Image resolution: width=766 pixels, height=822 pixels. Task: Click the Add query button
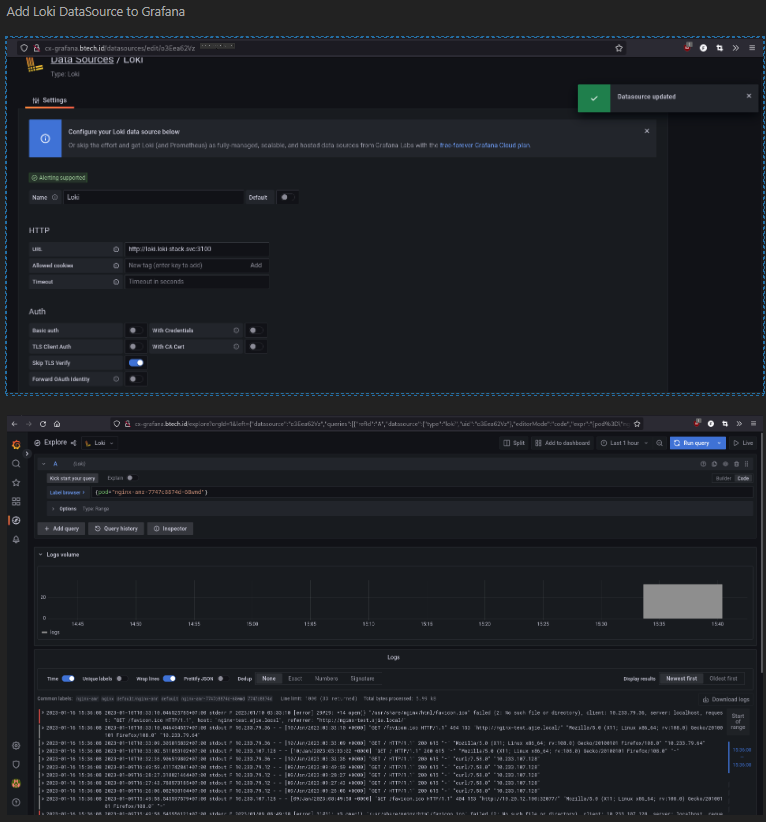(61, 528)
